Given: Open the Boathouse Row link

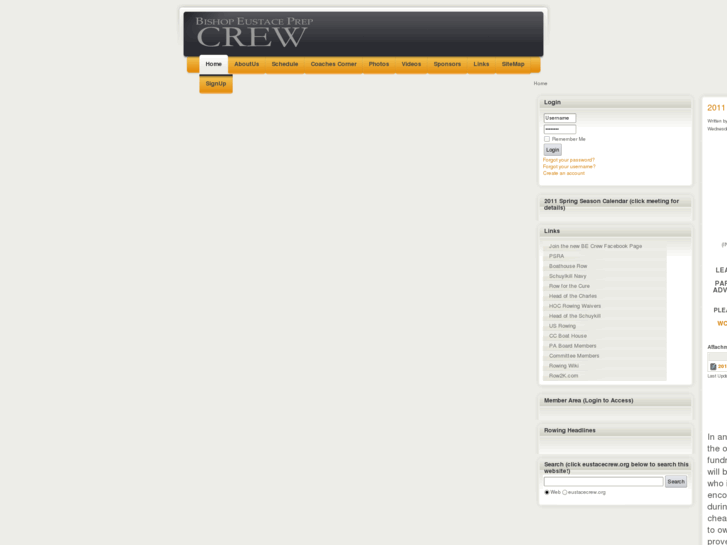Looking at the screenshot, I should (568, 266).
